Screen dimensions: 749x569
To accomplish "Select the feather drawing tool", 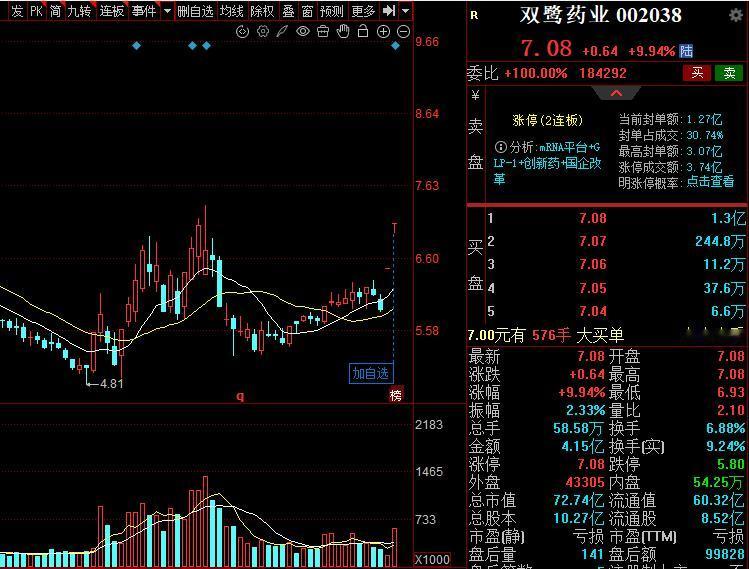I will coord(282,32).
